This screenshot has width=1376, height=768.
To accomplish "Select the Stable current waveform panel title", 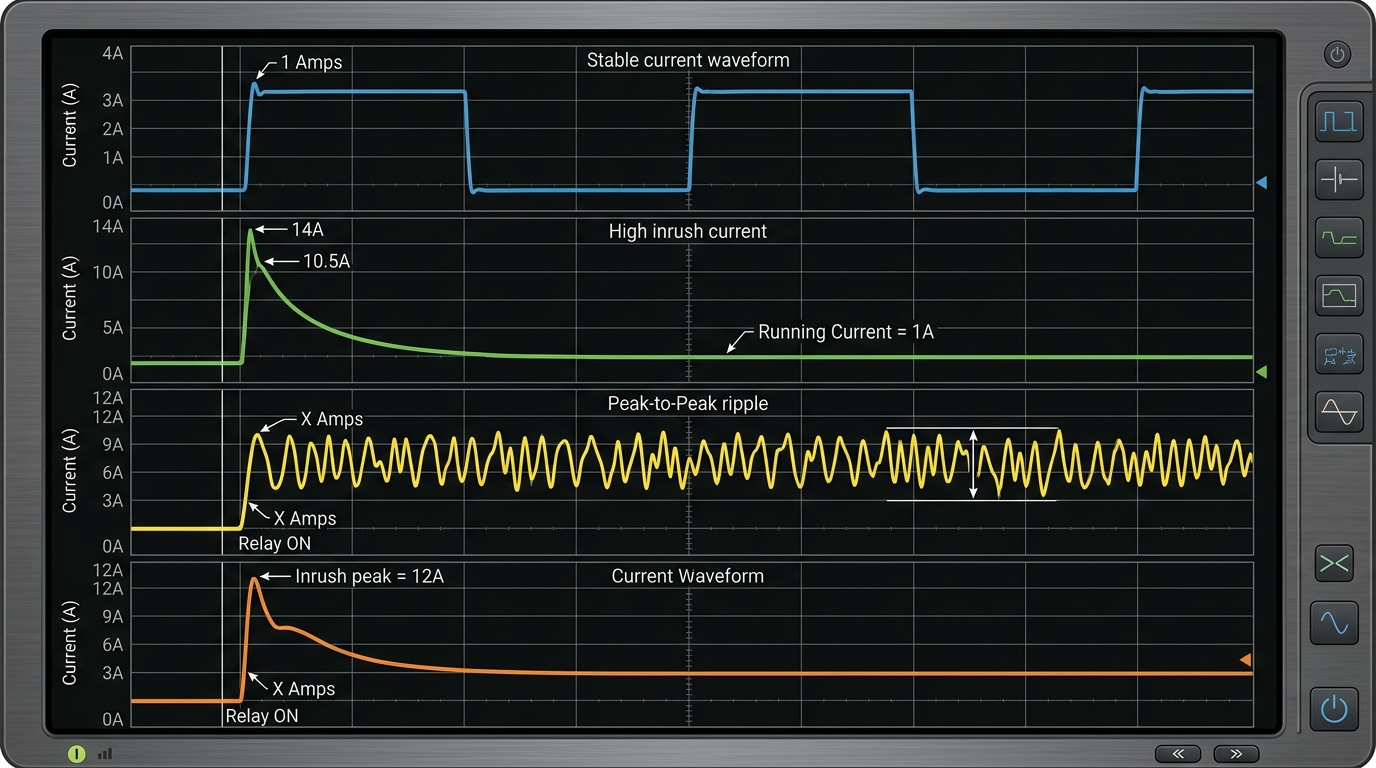I will click(688, 60).
